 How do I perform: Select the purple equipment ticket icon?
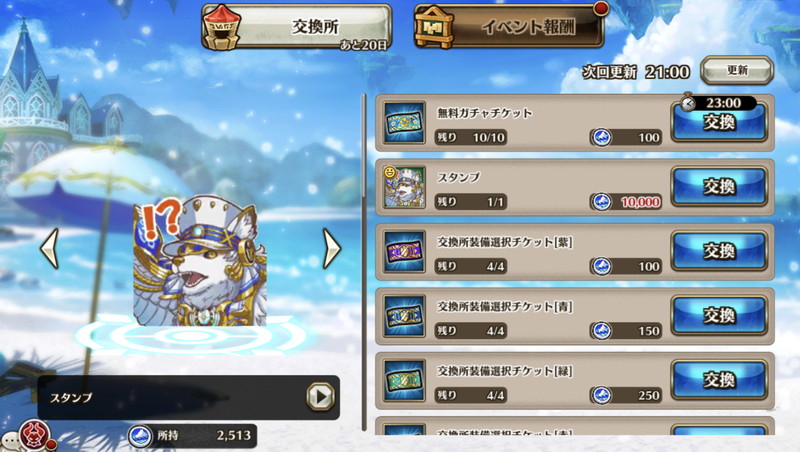[x=405, y=252]
